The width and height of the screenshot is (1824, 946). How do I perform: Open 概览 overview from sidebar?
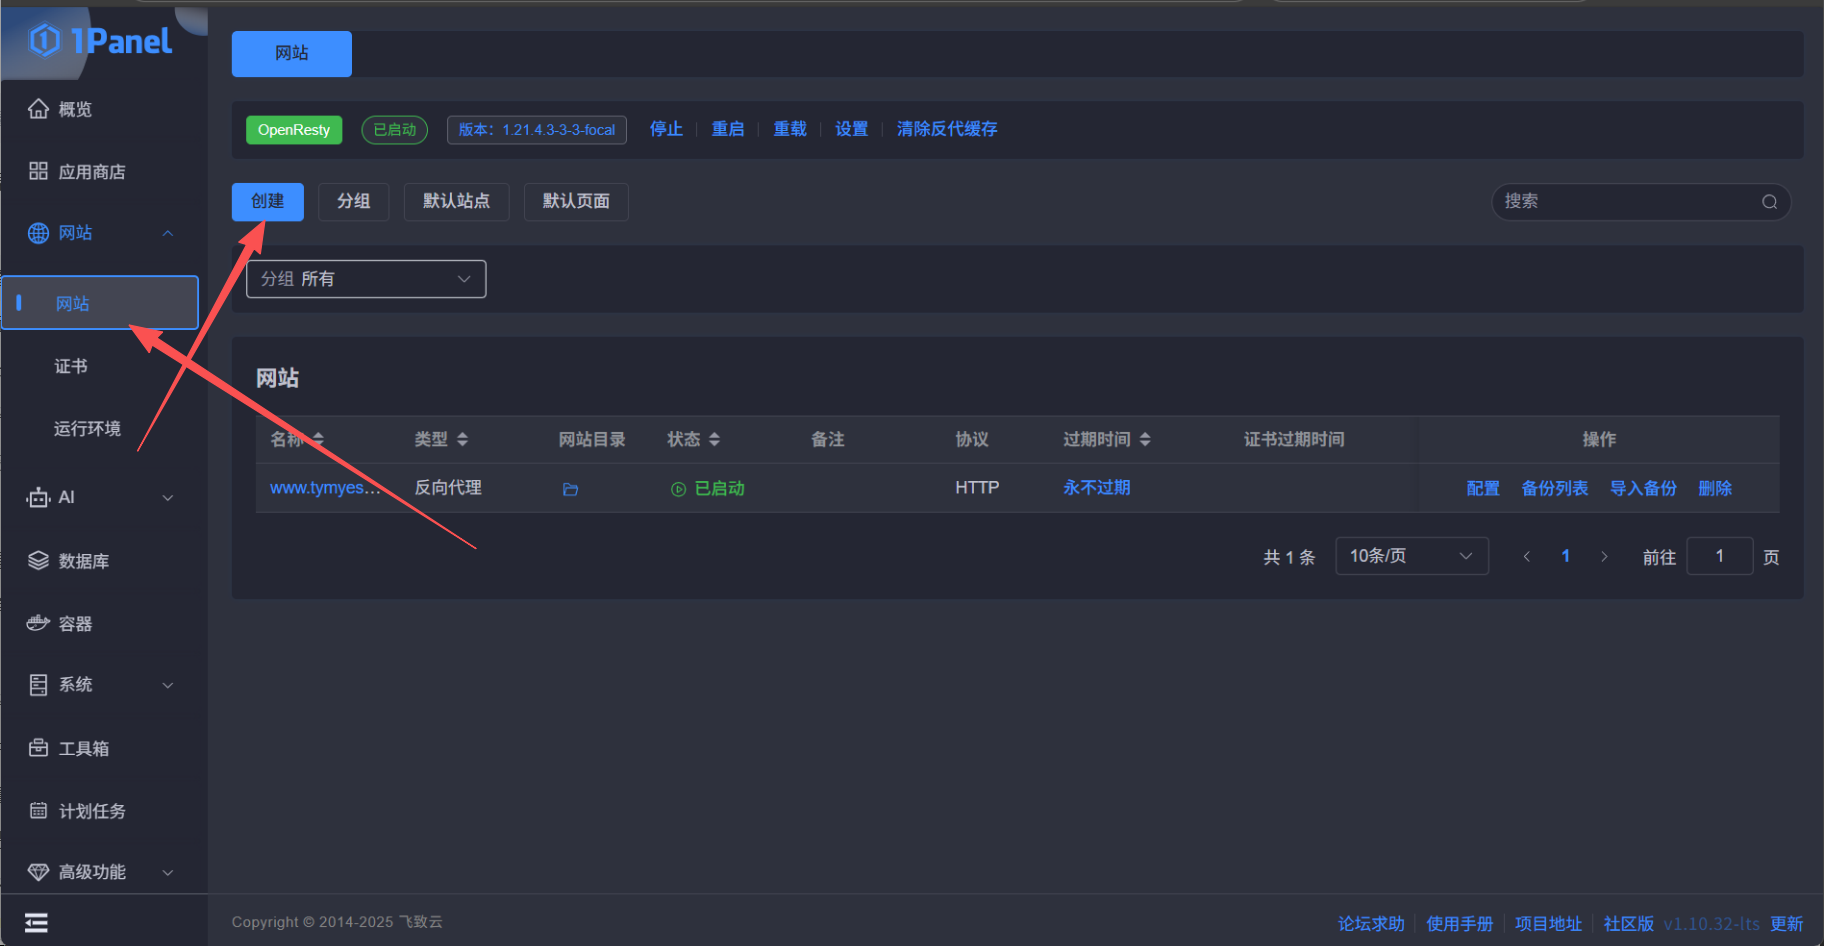75,109
